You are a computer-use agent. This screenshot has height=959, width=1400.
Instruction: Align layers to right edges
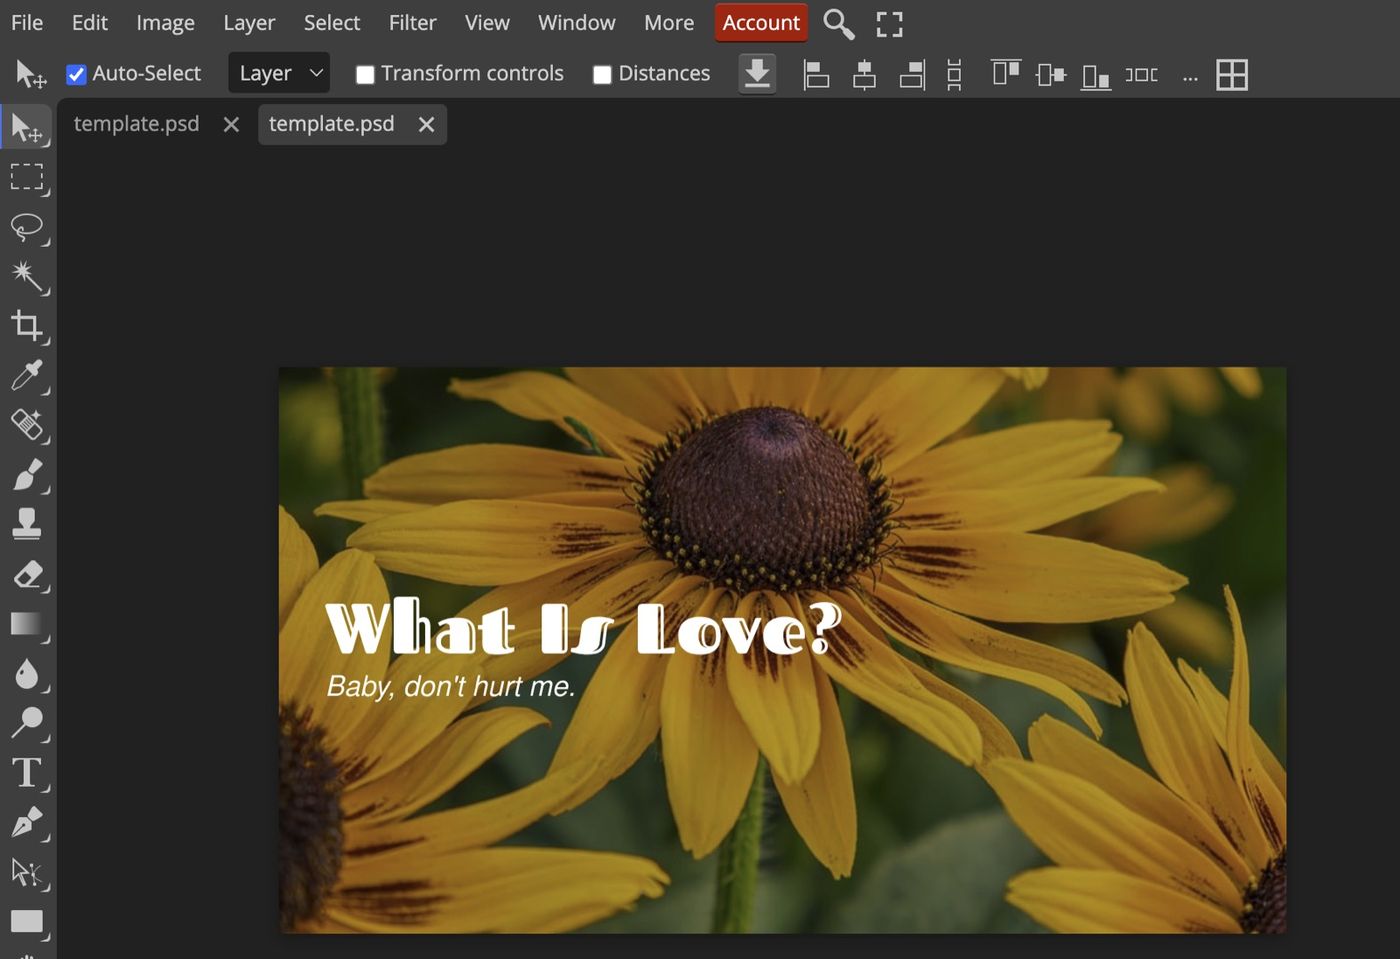(911, 74)
